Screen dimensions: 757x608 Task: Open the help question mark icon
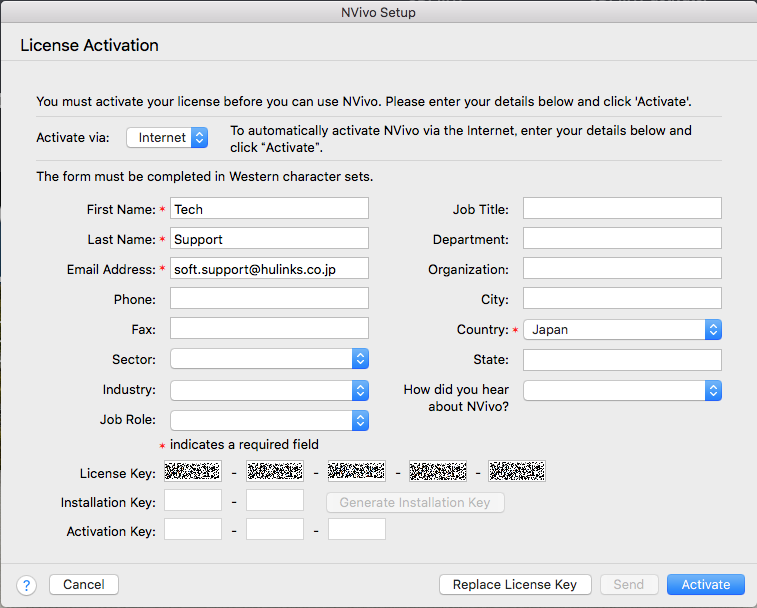coord(27,585)
